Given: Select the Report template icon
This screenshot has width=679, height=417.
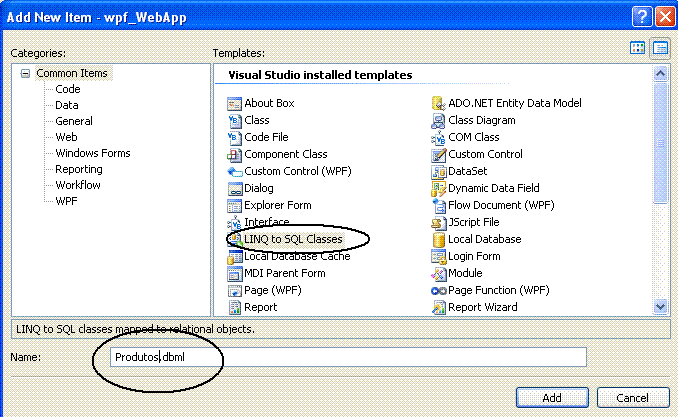Looking at the screenshot, I should (234, 307).
